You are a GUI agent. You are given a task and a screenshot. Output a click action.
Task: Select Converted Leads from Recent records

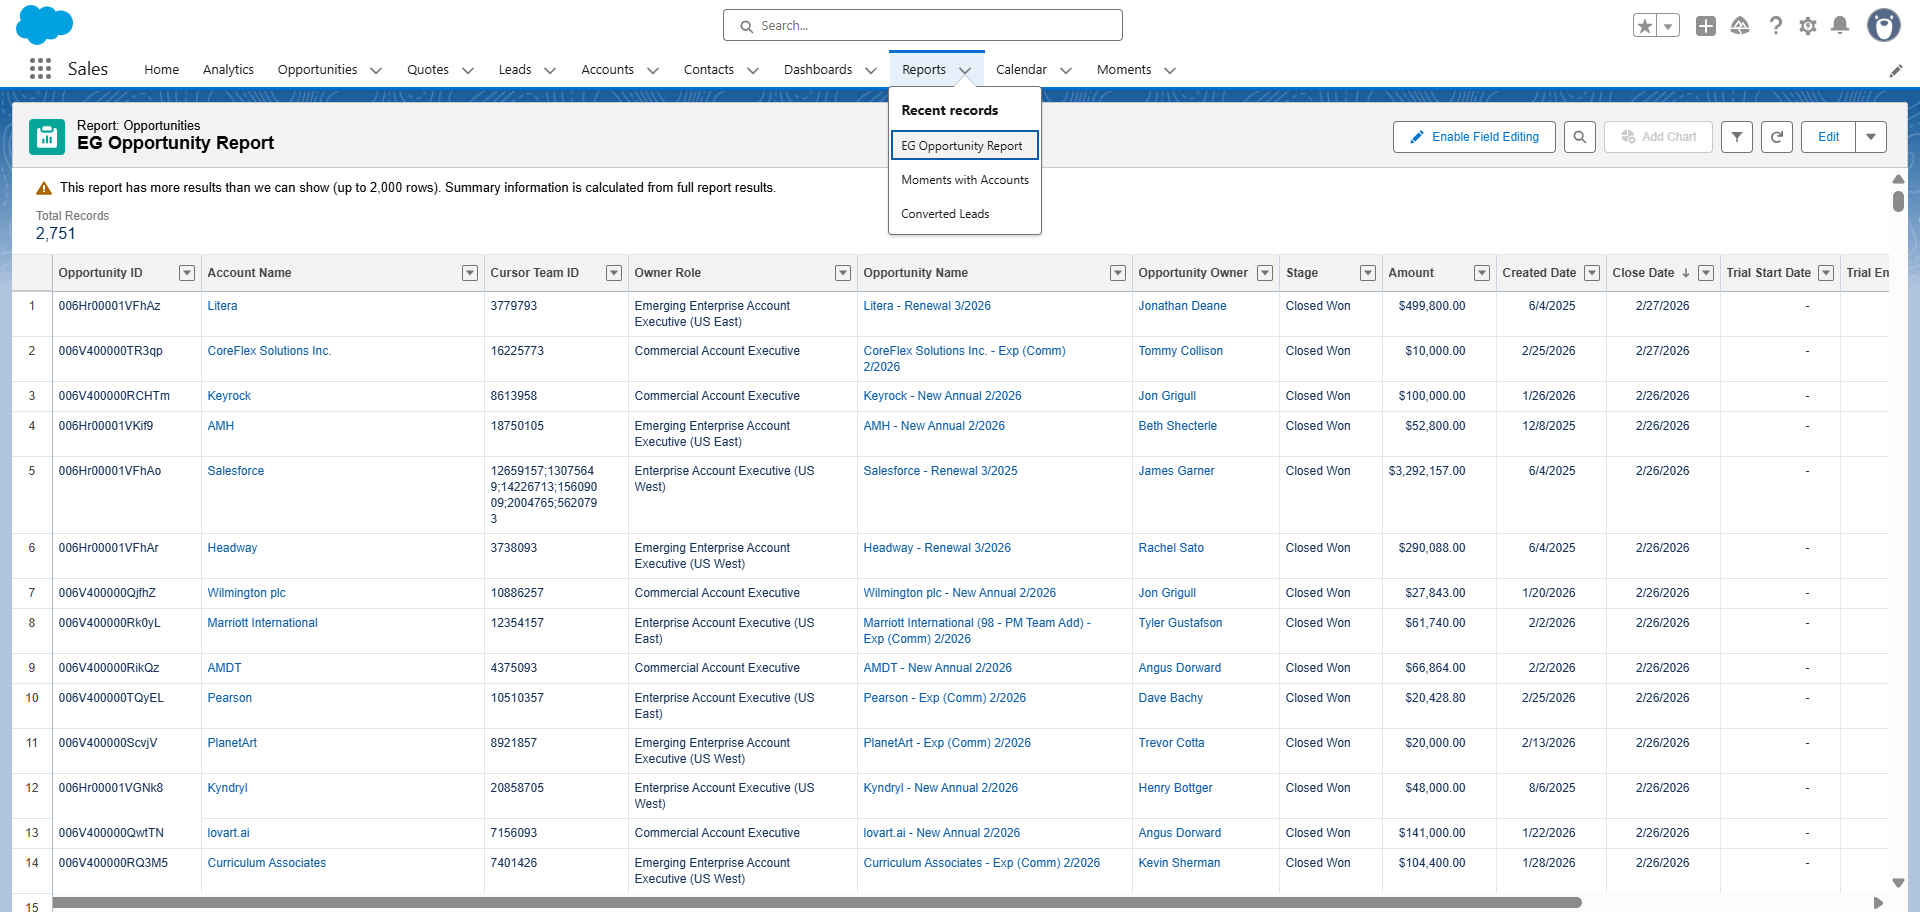tap(944, 213)
